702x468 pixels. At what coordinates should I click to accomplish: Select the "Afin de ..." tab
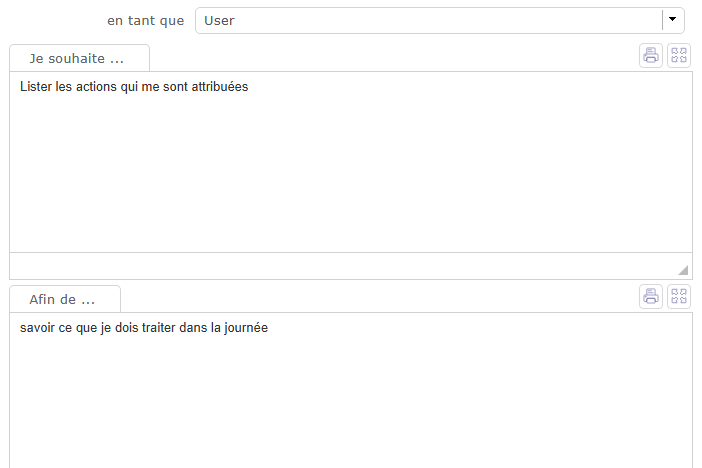click(x=64, y=299)
